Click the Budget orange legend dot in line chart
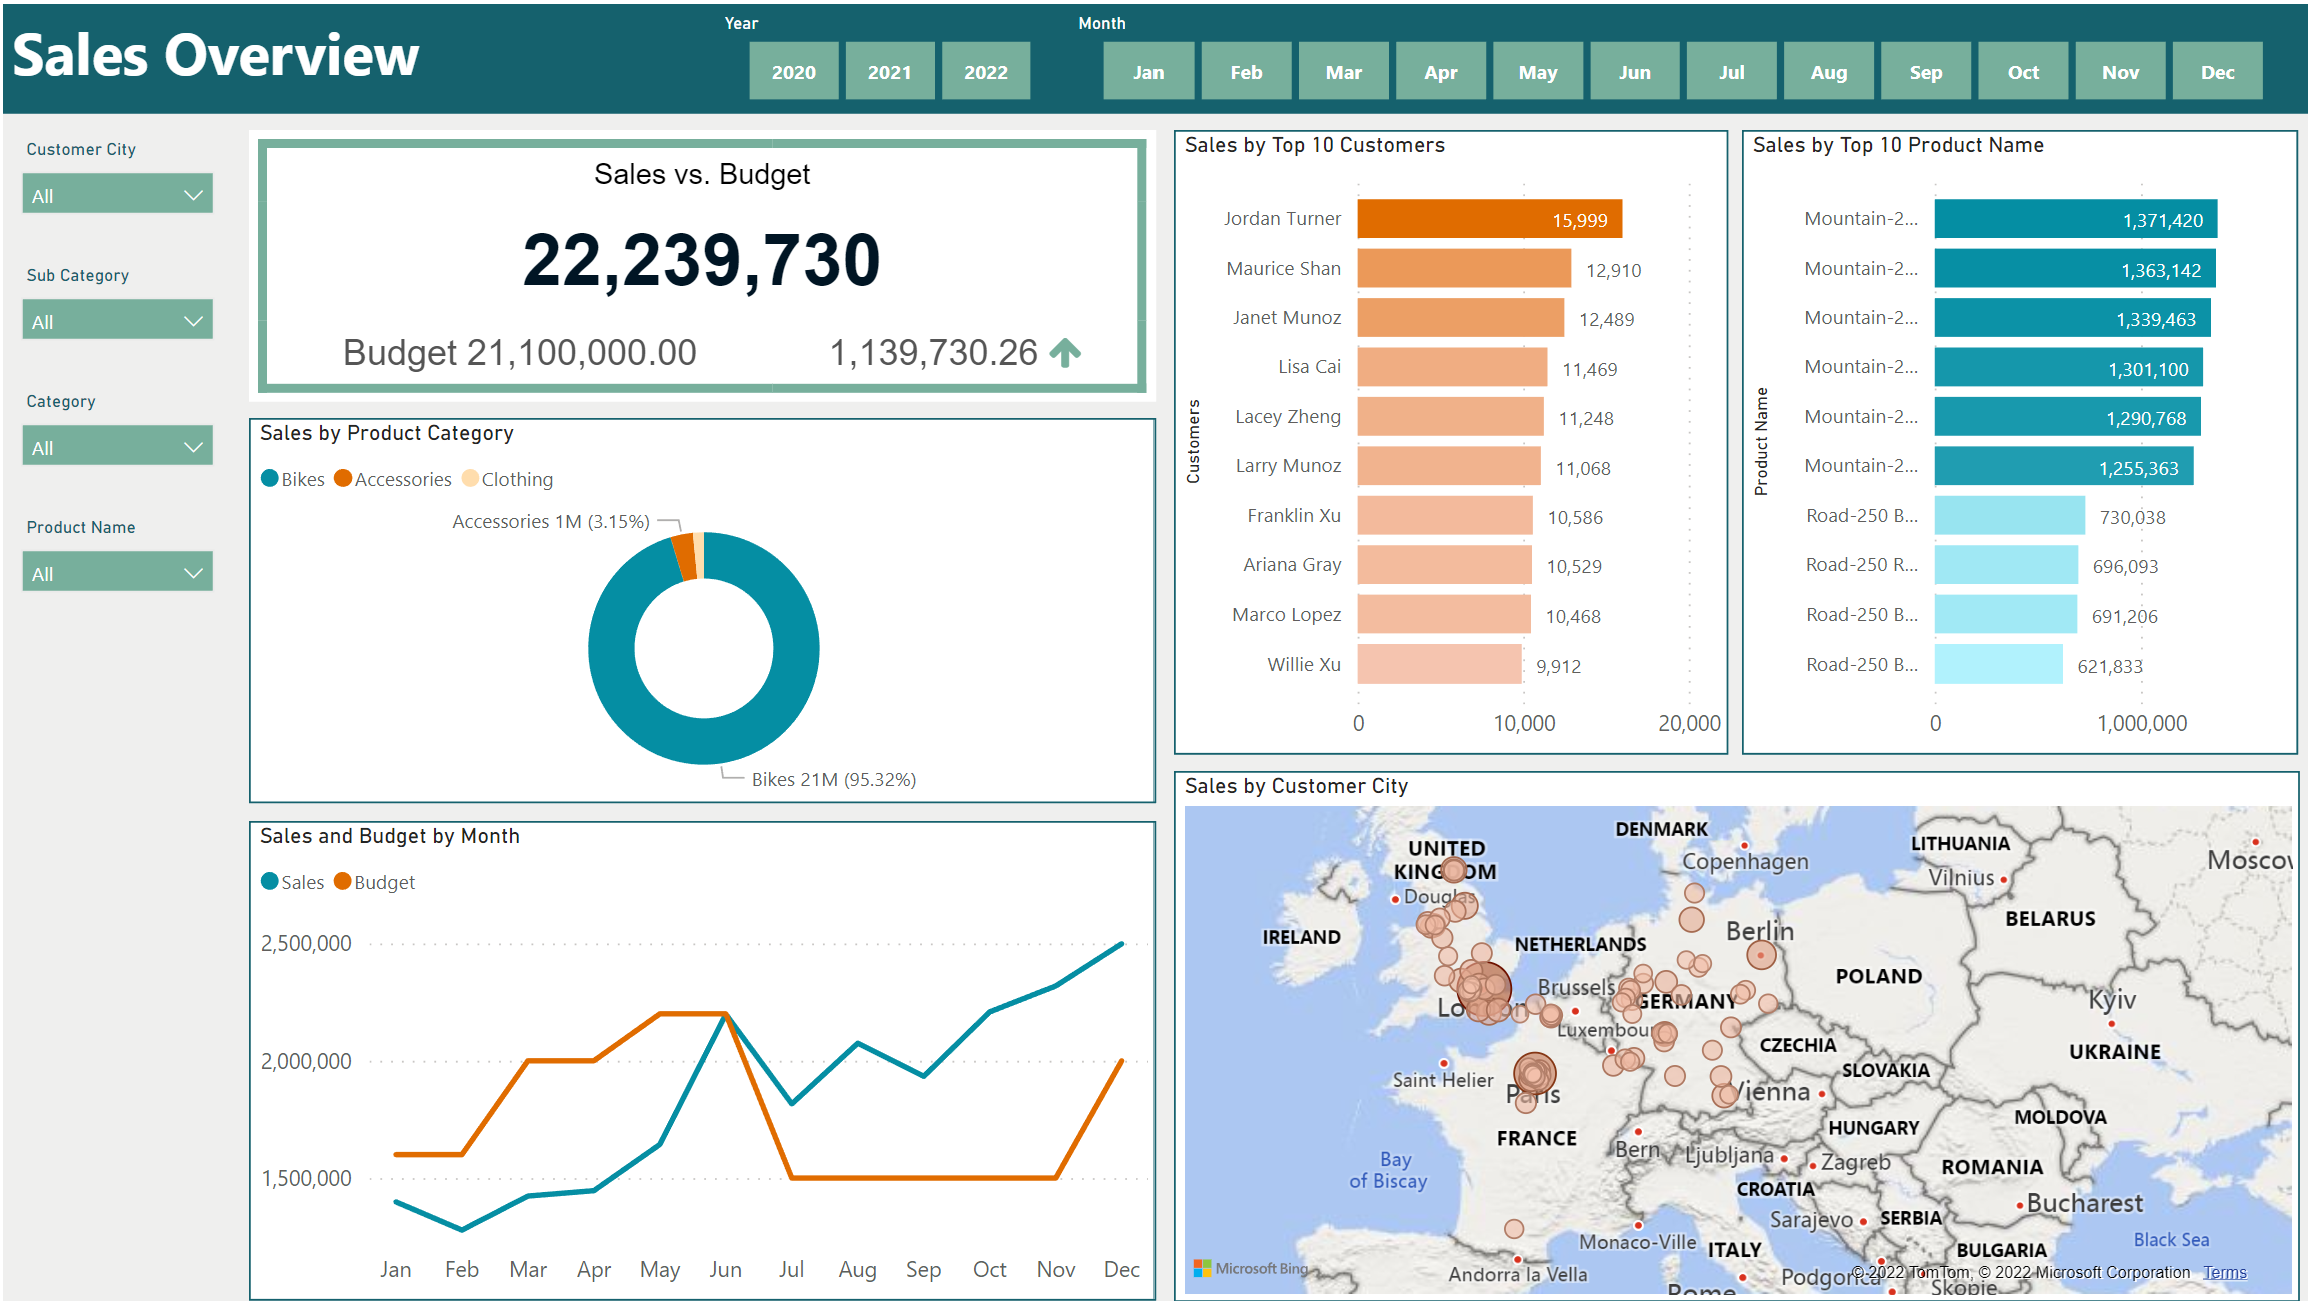 [x=341, y=881]
